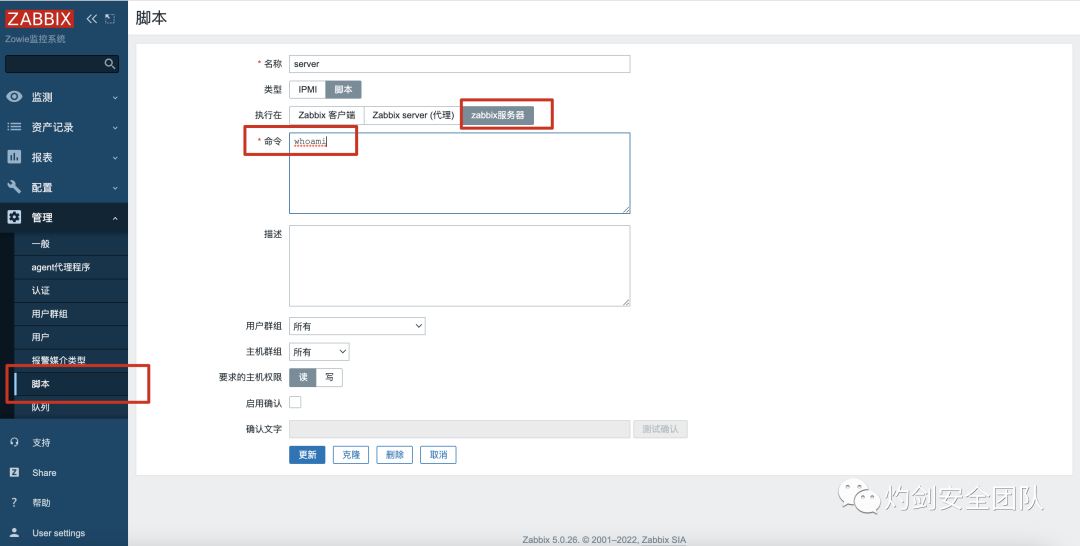Click the 更新 button
1080x546 pixels.
click(307, 455)
